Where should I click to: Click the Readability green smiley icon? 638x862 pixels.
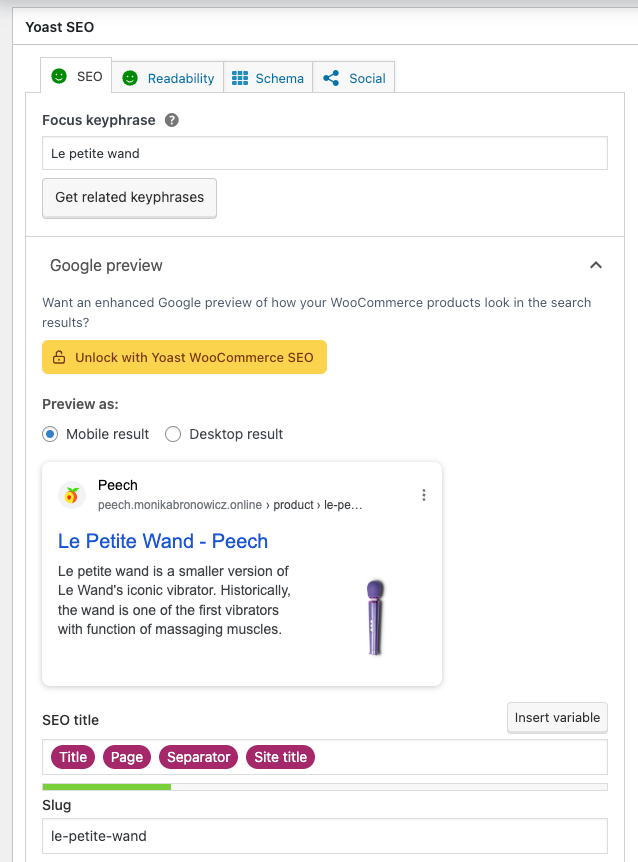[130, 78]
